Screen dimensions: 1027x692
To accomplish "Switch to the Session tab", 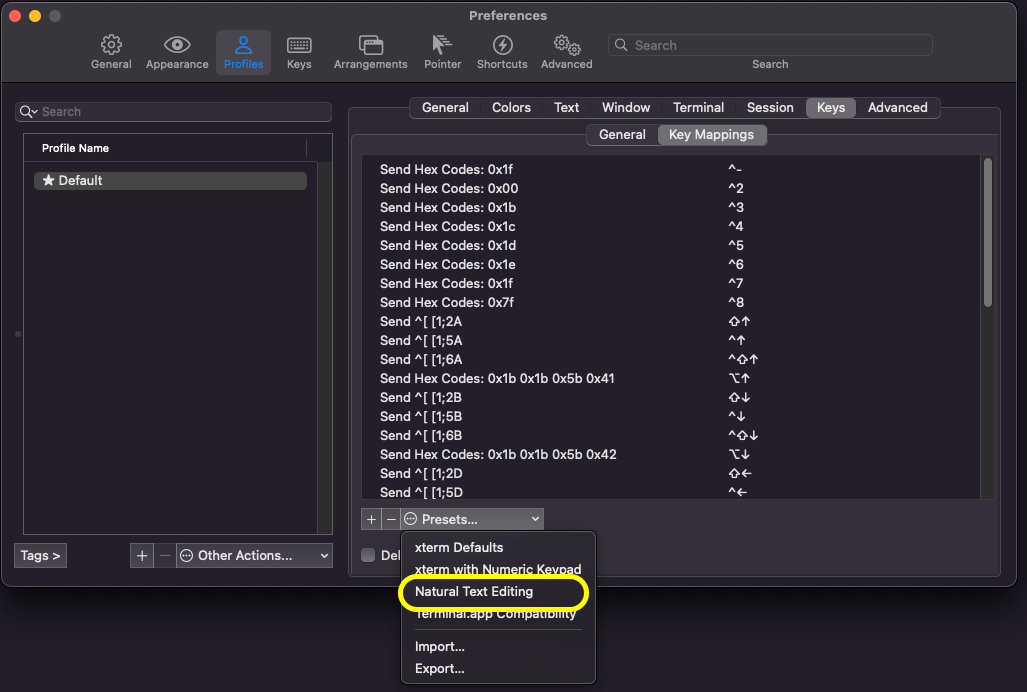I will click(770, 107).
